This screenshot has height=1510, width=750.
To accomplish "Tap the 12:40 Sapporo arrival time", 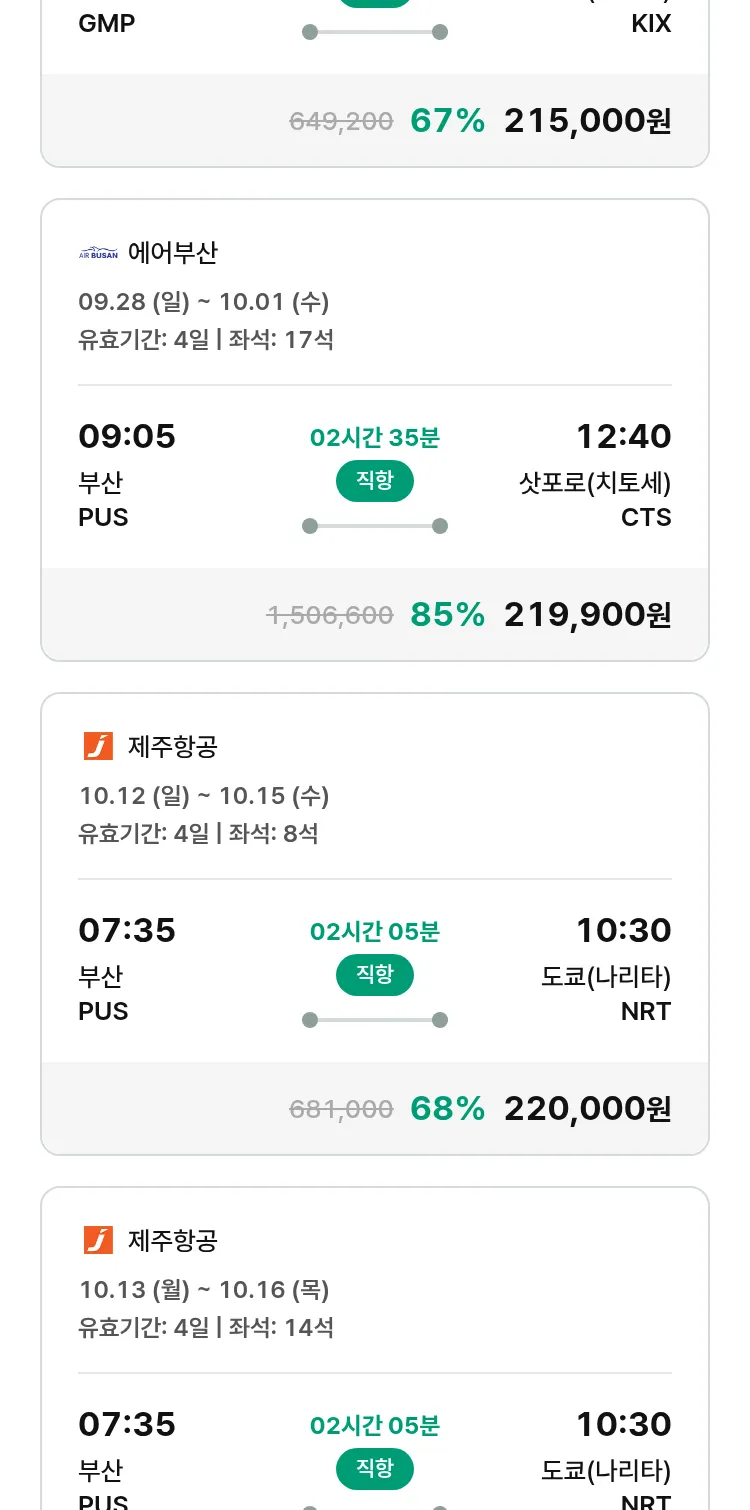I will coord(623,437).
